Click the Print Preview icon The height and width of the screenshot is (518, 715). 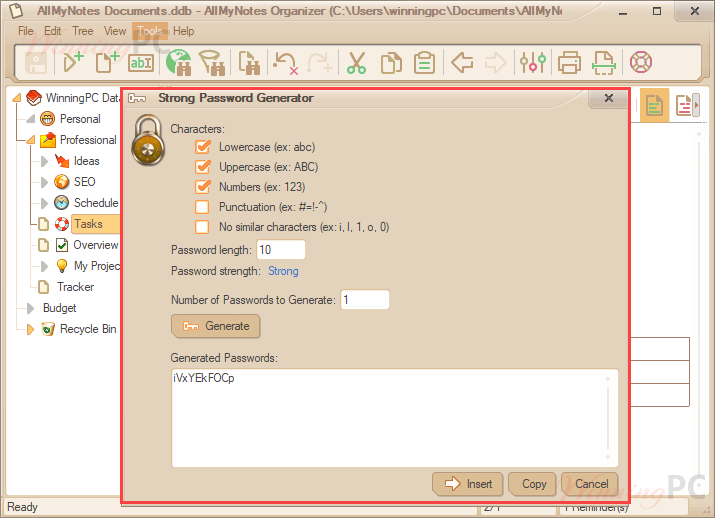pos(604,62)
